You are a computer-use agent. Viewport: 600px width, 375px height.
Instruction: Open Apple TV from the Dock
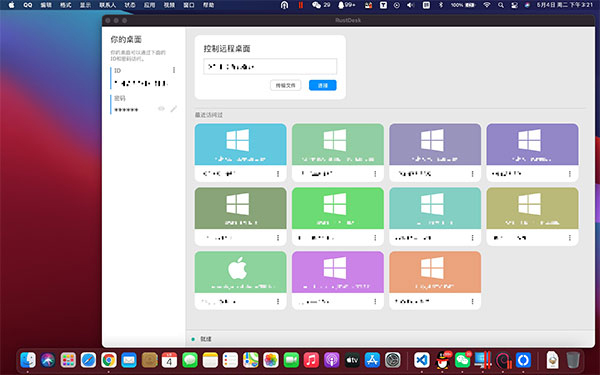[352, 360]
